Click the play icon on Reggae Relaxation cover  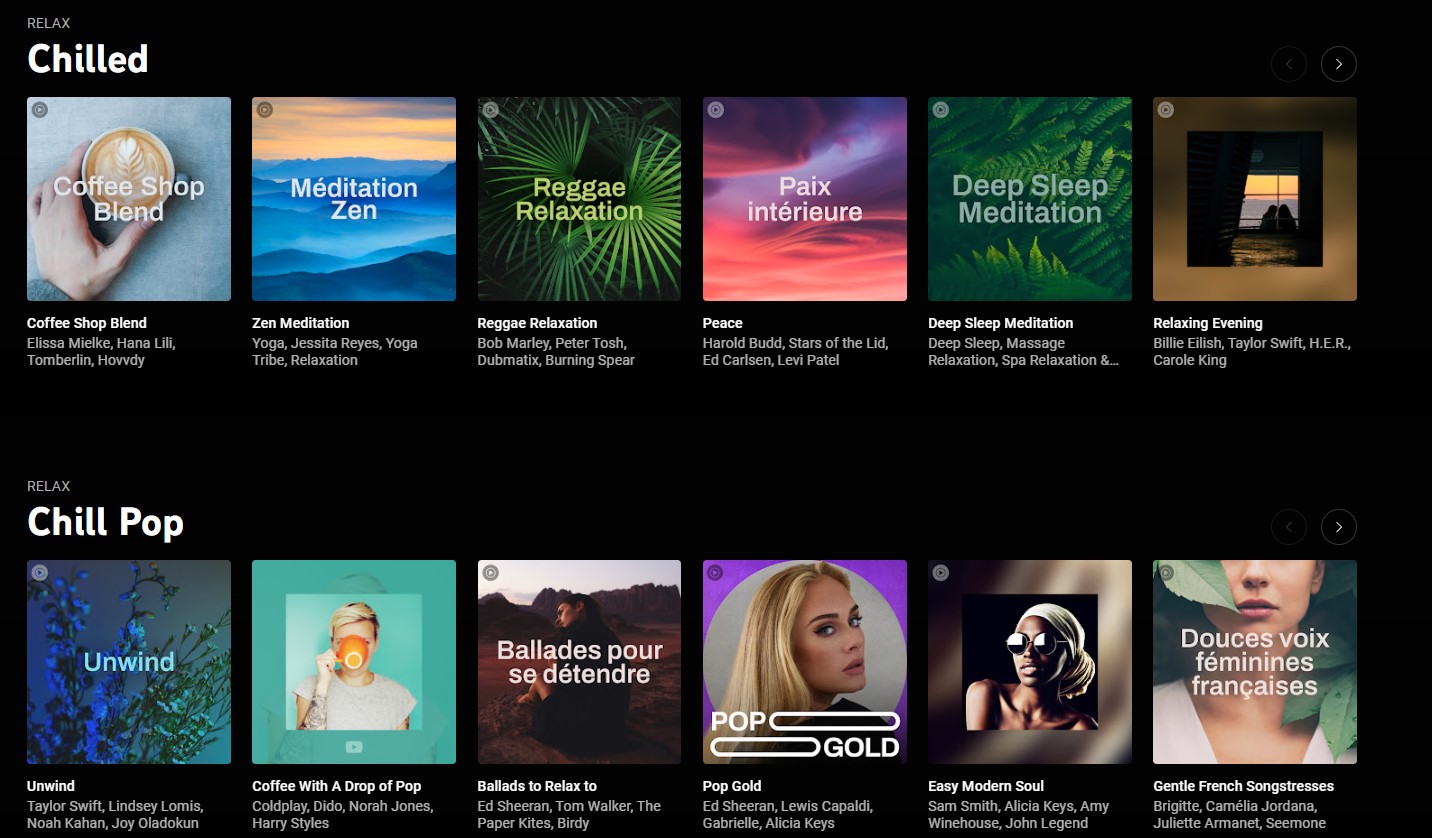pyautogui.click(x=490, y=110)
